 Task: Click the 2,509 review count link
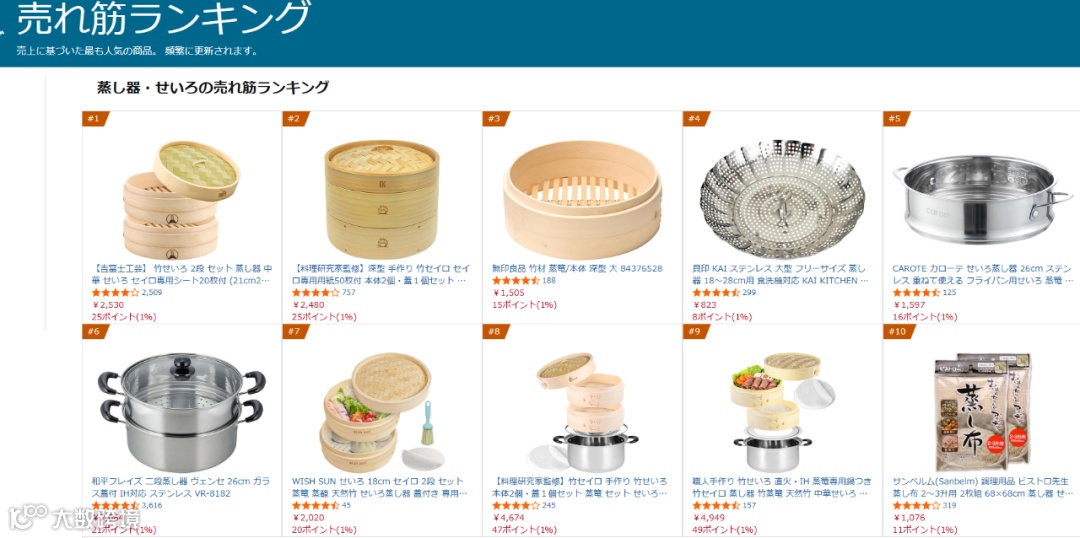152,293
